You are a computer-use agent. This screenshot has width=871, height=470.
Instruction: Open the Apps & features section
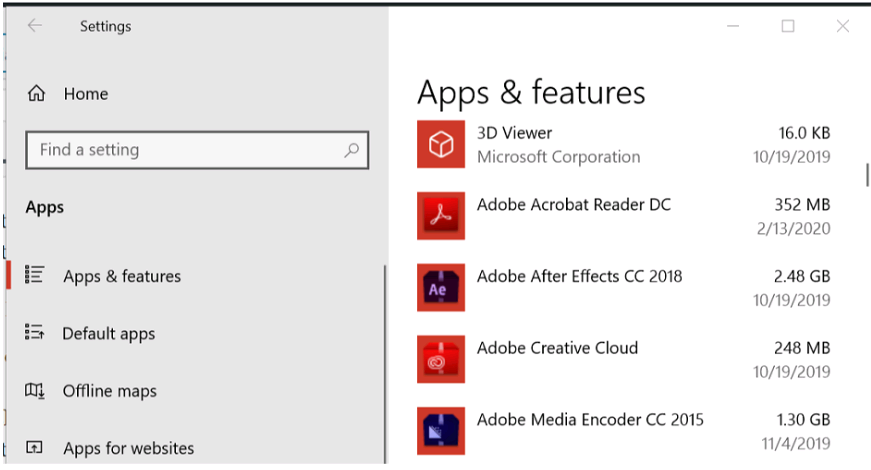click(122, 276)
